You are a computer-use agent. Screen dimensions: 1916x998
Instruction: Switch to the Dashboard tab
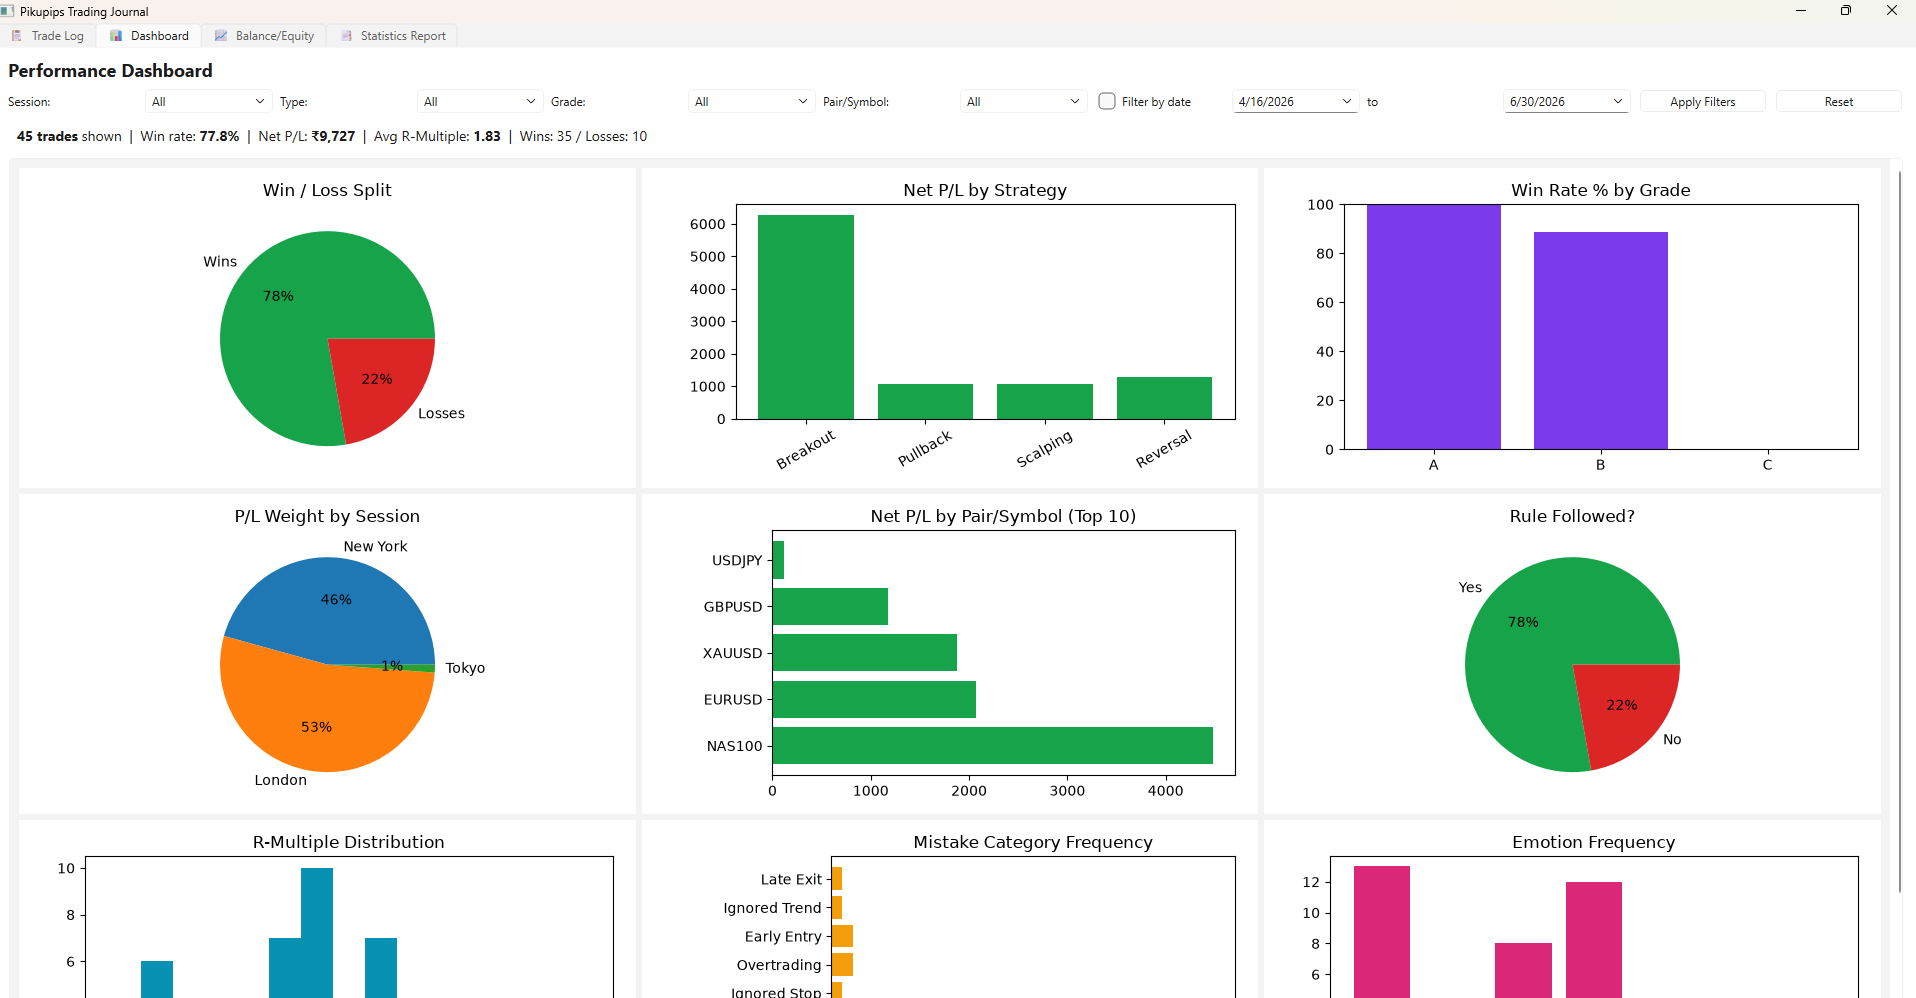tap(149, 36)
